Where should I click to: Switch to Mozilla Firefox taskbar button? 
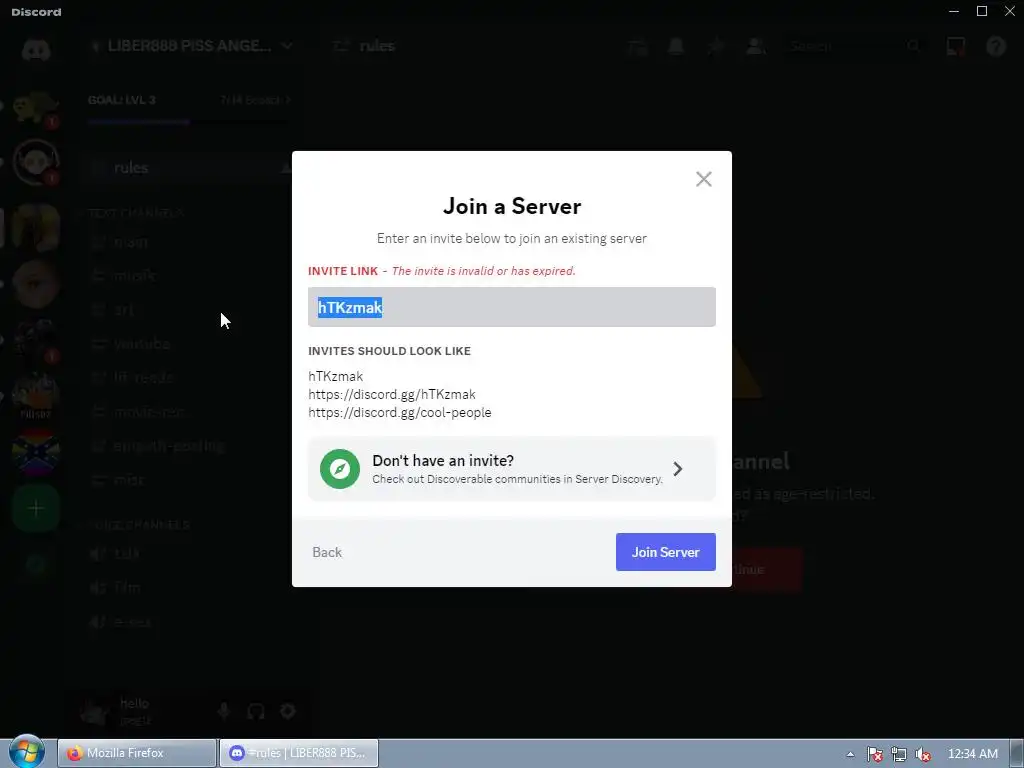pos(137,753)
